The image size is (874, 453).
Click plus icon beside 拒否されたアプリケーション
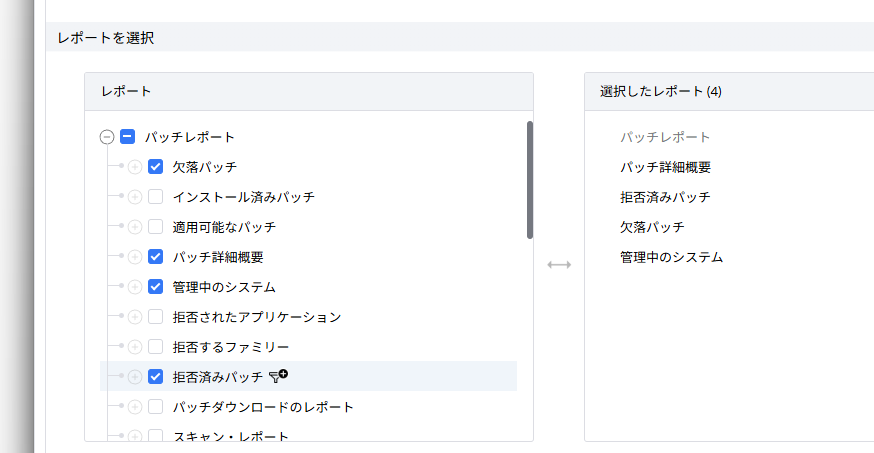click(x=135, y=317)
